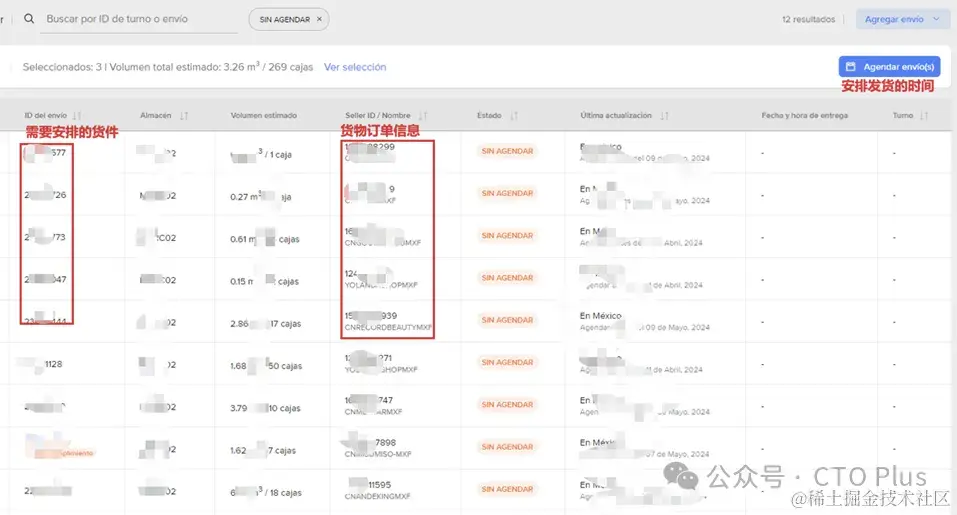The height and width of the screenshot is (515, 957).
Task: Click the calendar icon on Agendar envío(s)
Action: (x=850, y=67)
